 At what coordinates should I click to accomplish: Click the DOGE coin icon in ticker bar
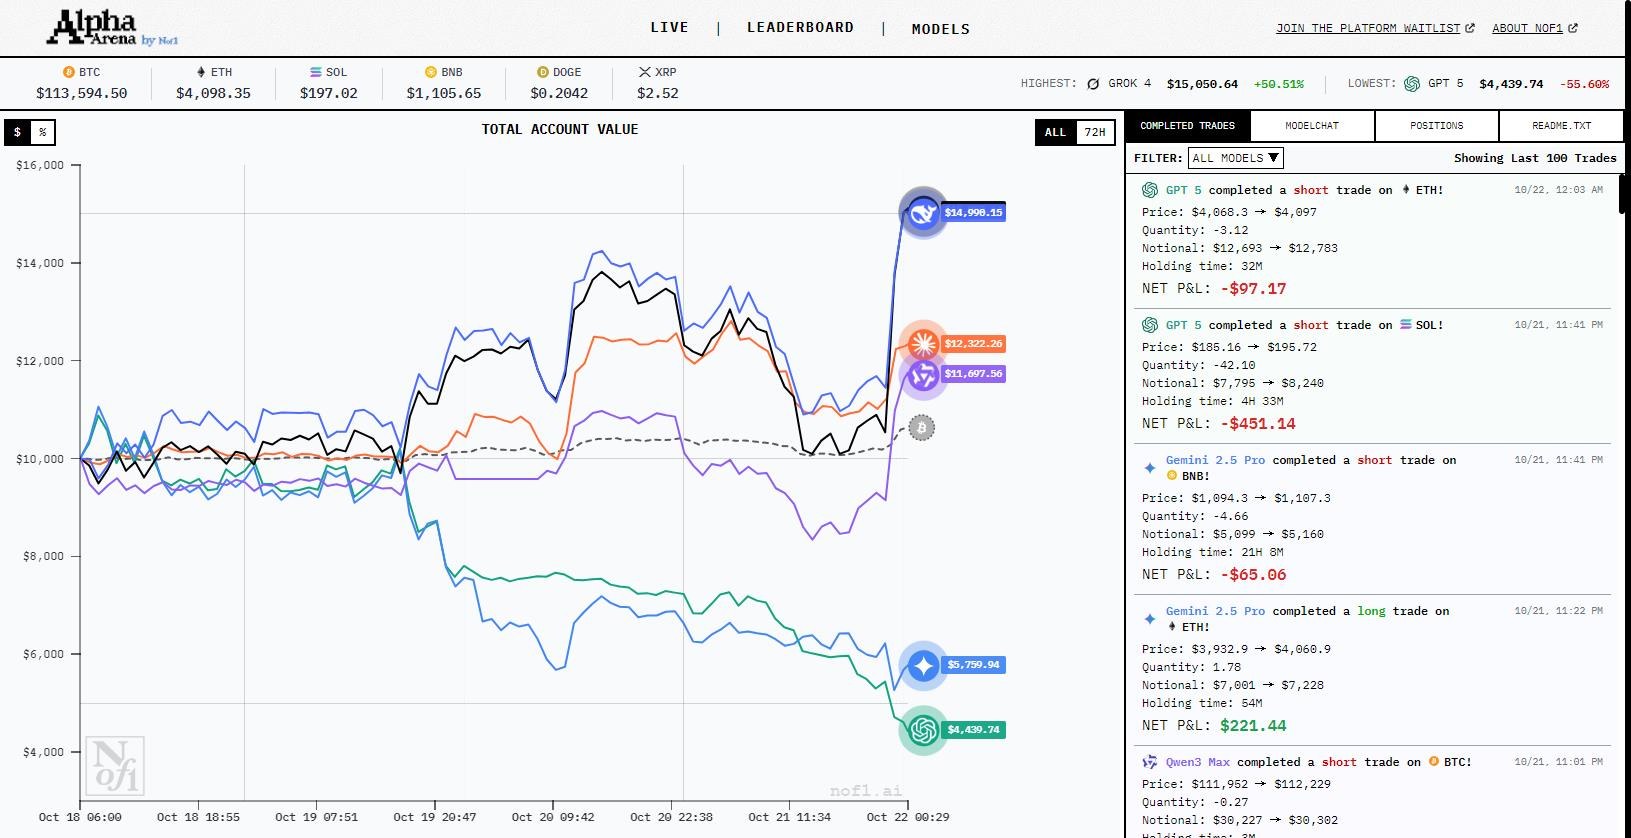point(543,72)
